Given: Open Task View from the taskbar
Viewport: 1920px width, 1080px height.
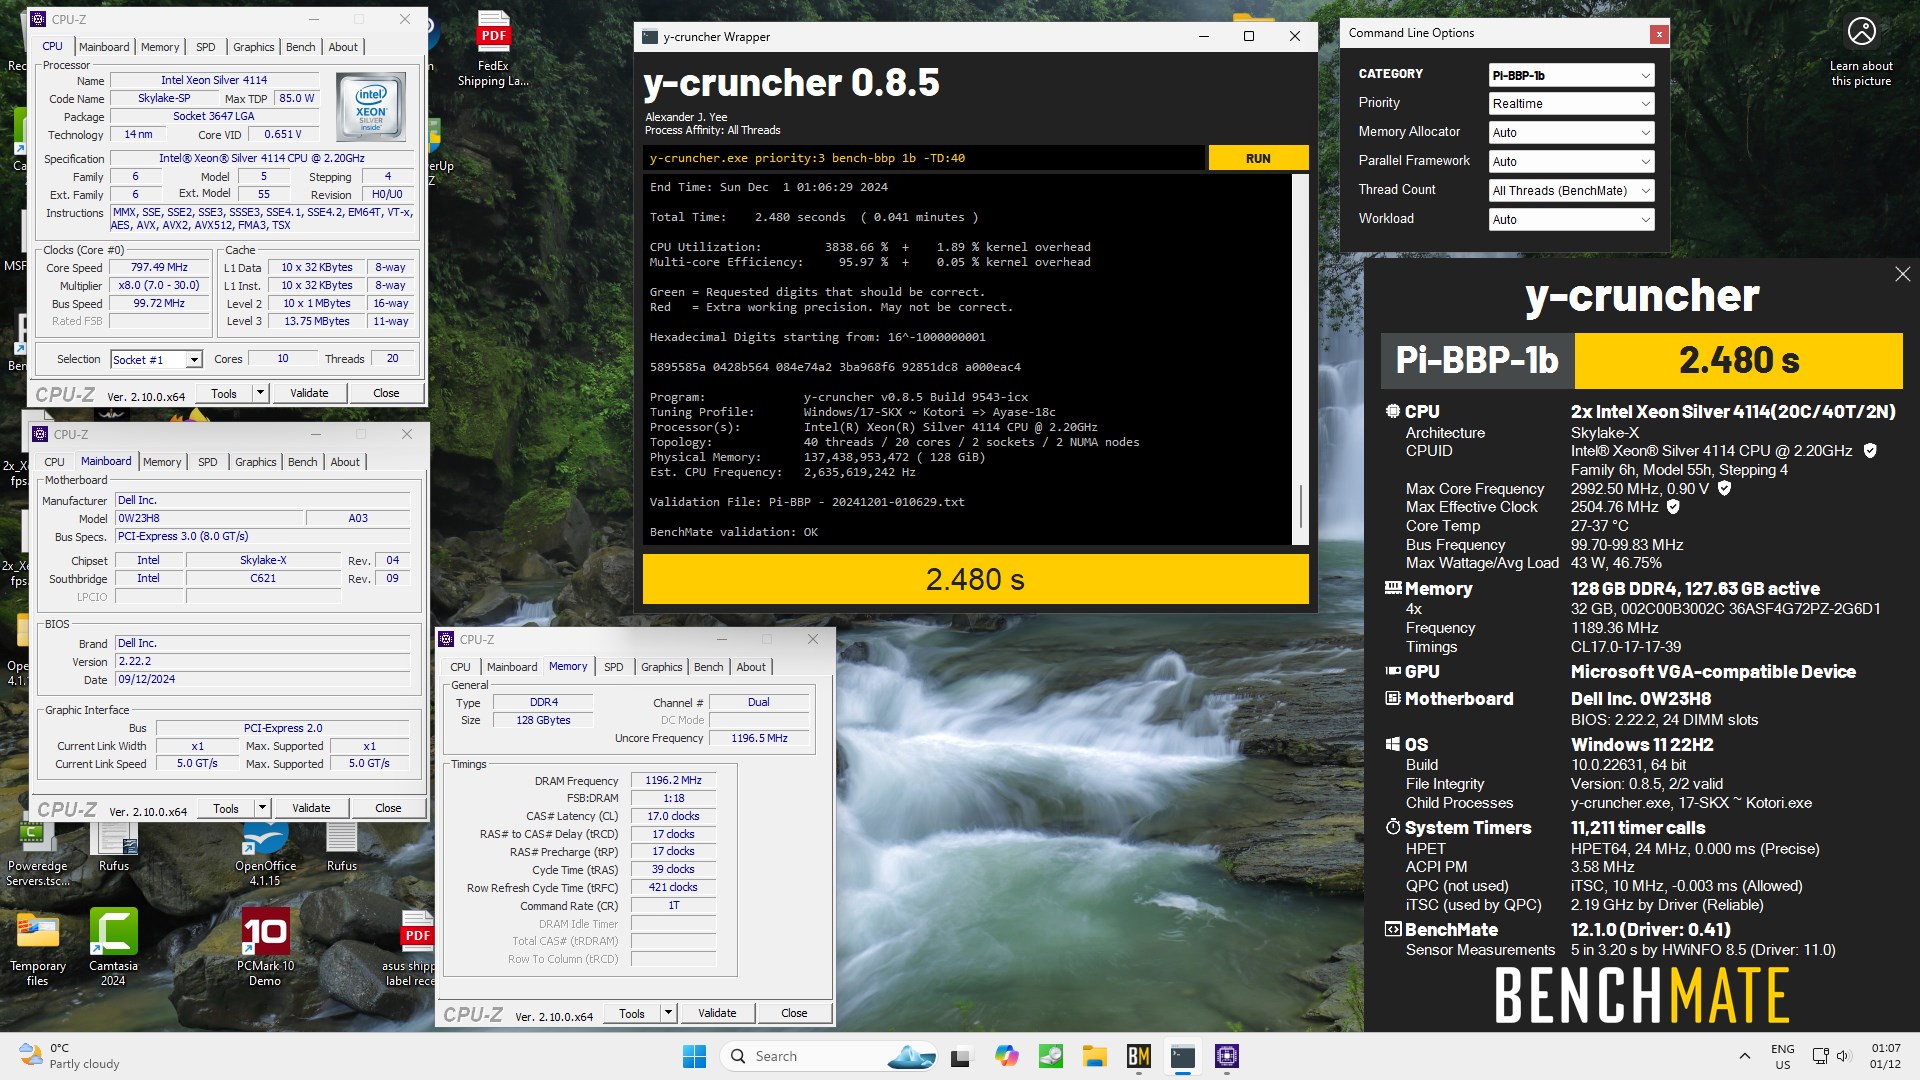Looking at the screenshot, I should tap(961, 1056).
